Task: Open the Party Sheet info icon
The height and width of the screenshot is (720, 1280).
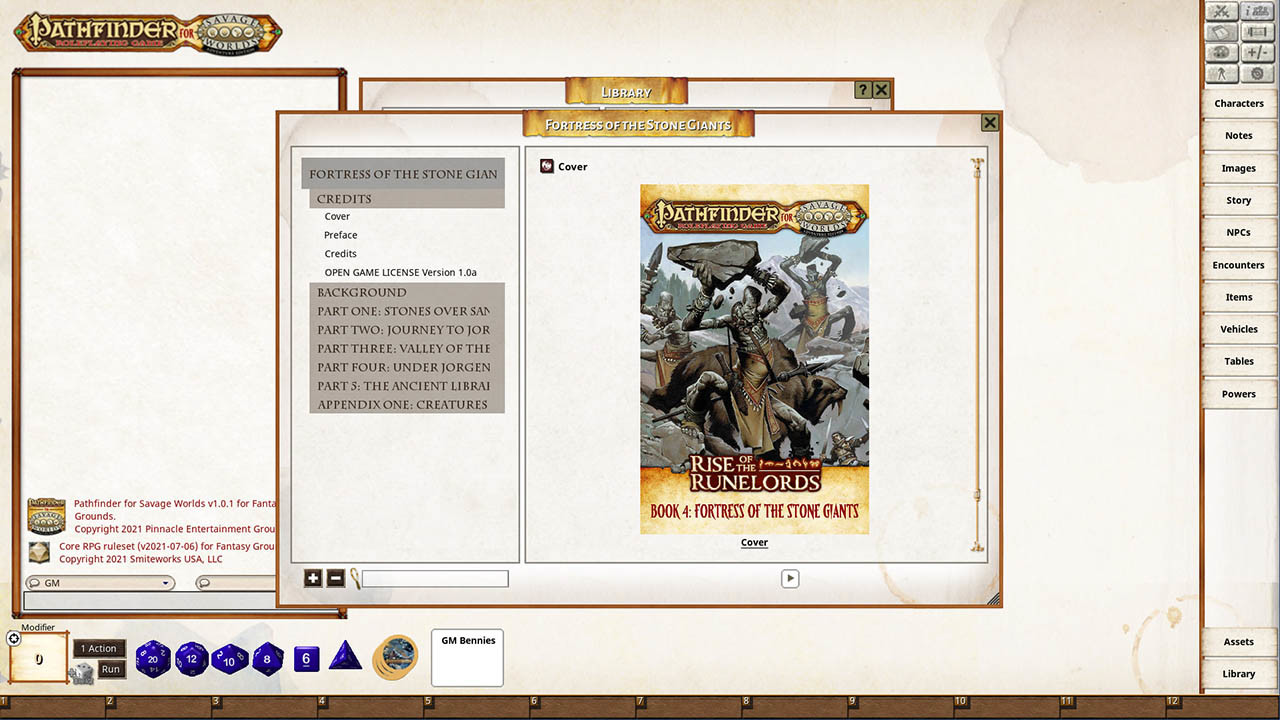Action: (x=1256, y=12)
